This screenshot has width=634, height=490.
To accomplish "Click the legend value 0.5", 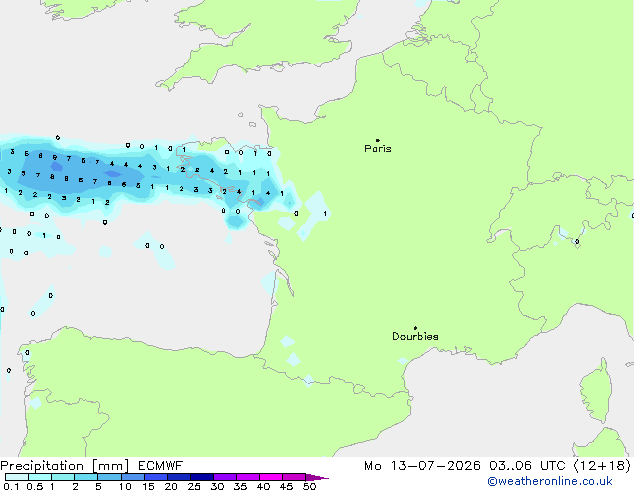I will tap(35, 486).
